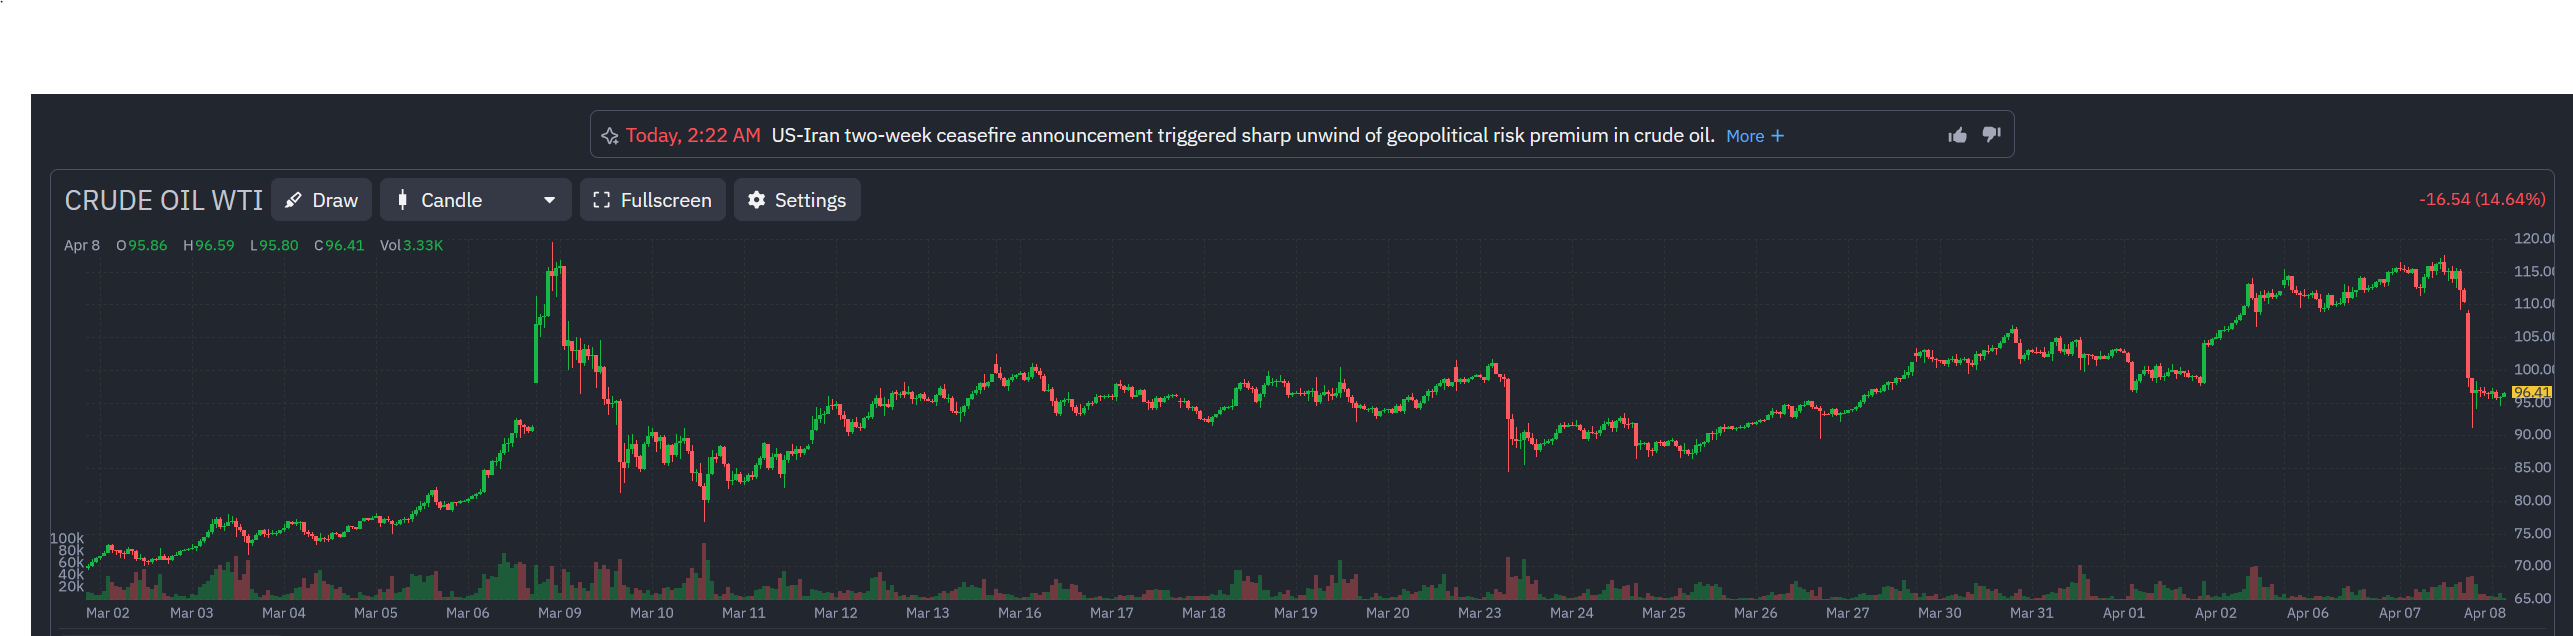The height and width of the screenshot is (636, 2573).
Task: Click the fullscreen brackets icon
Action: pos(601,200)
